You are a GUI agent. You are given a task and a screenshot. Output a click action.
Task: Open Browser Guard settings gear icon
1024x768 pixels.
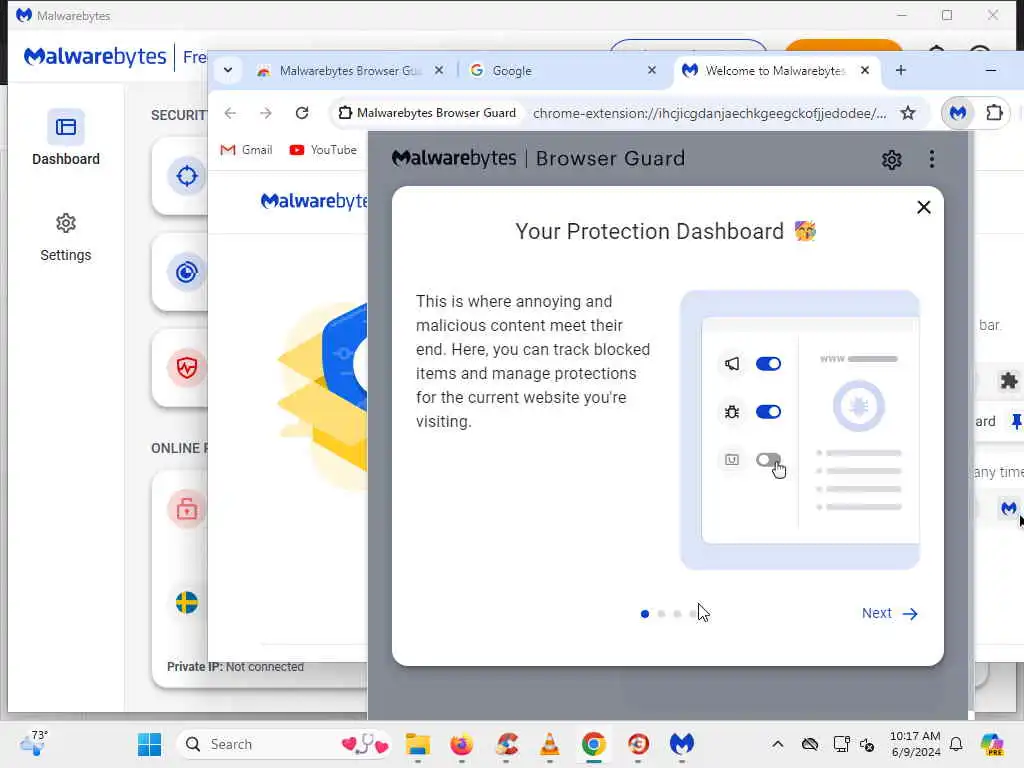(891, 159)
